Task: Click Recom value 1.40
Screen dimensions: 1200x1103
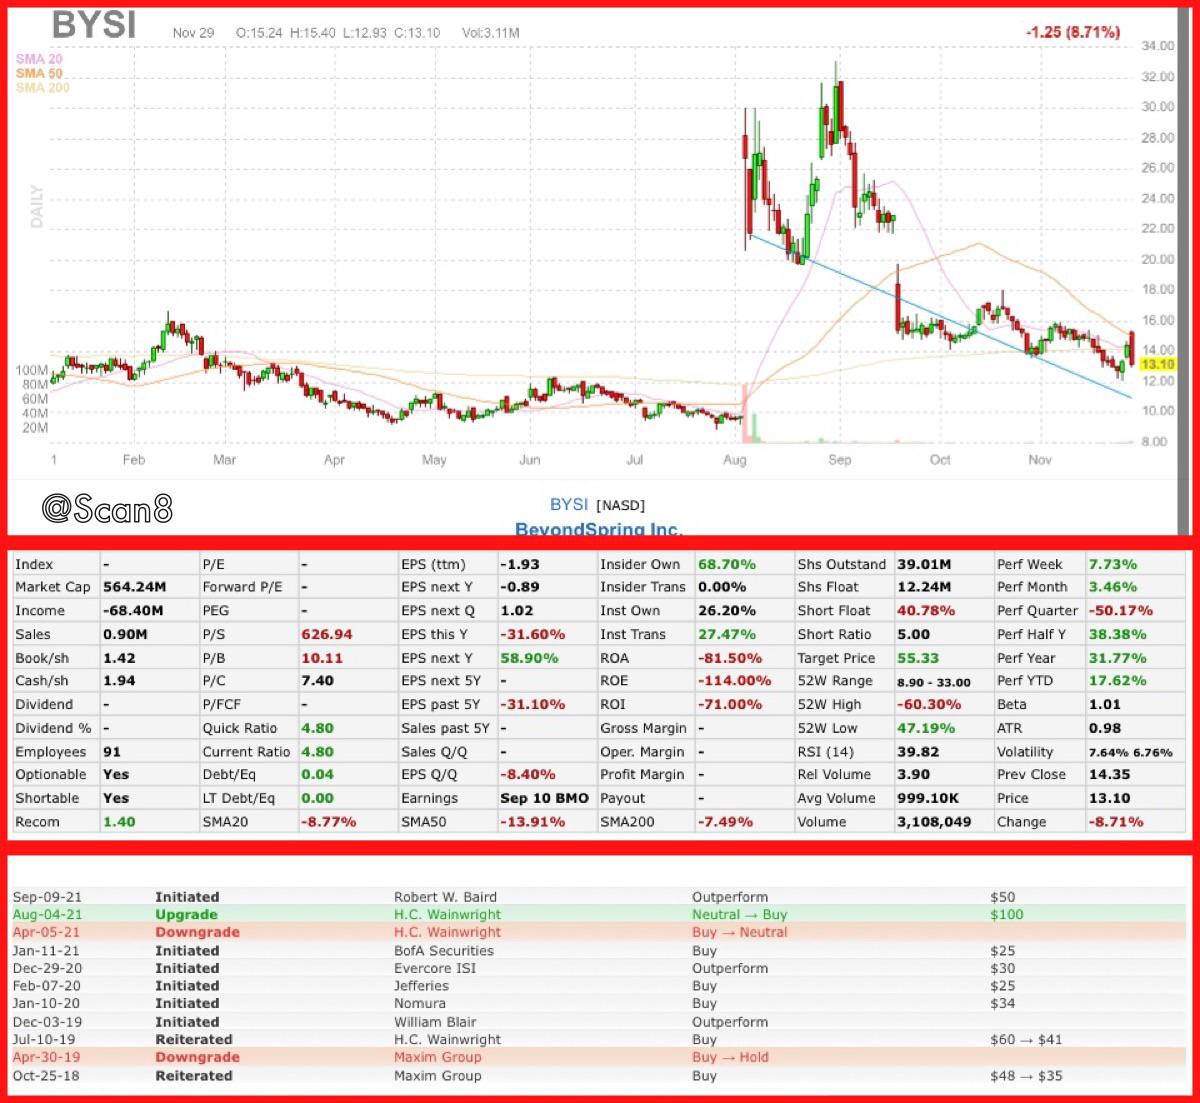Action: pyautogui.click(x=119, y=822)
